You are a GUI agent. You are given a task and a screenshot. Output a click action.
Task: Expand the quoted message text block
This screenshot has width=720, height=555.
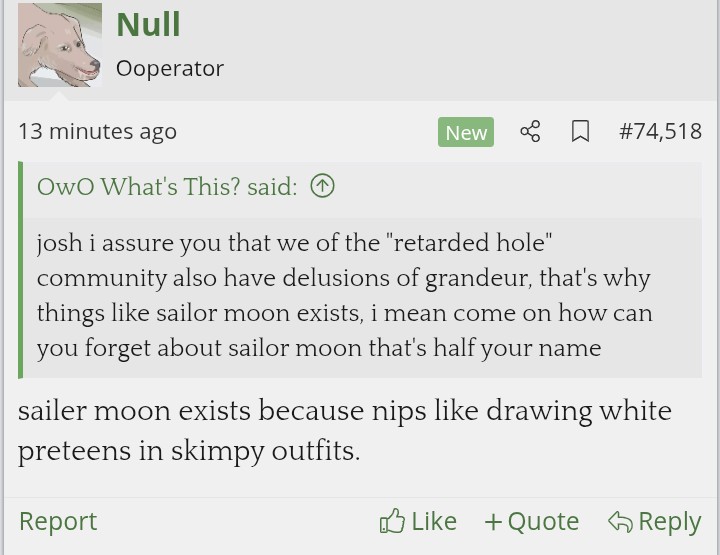pos(345,295)
